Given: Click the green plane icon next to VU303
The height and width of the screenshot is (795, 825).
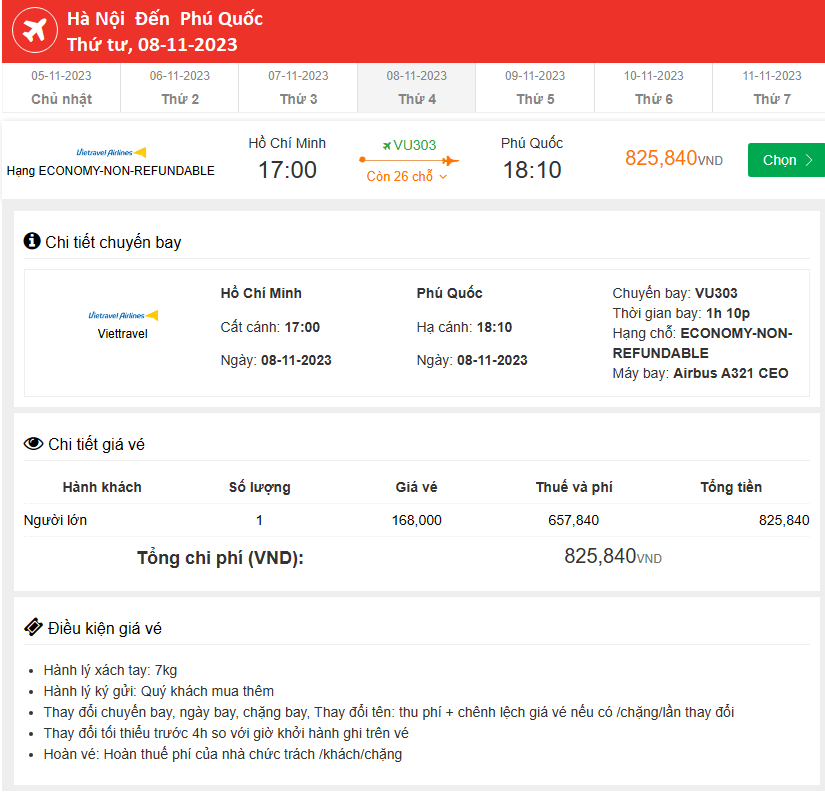Looking at the screenshot, I should [387, 145].
